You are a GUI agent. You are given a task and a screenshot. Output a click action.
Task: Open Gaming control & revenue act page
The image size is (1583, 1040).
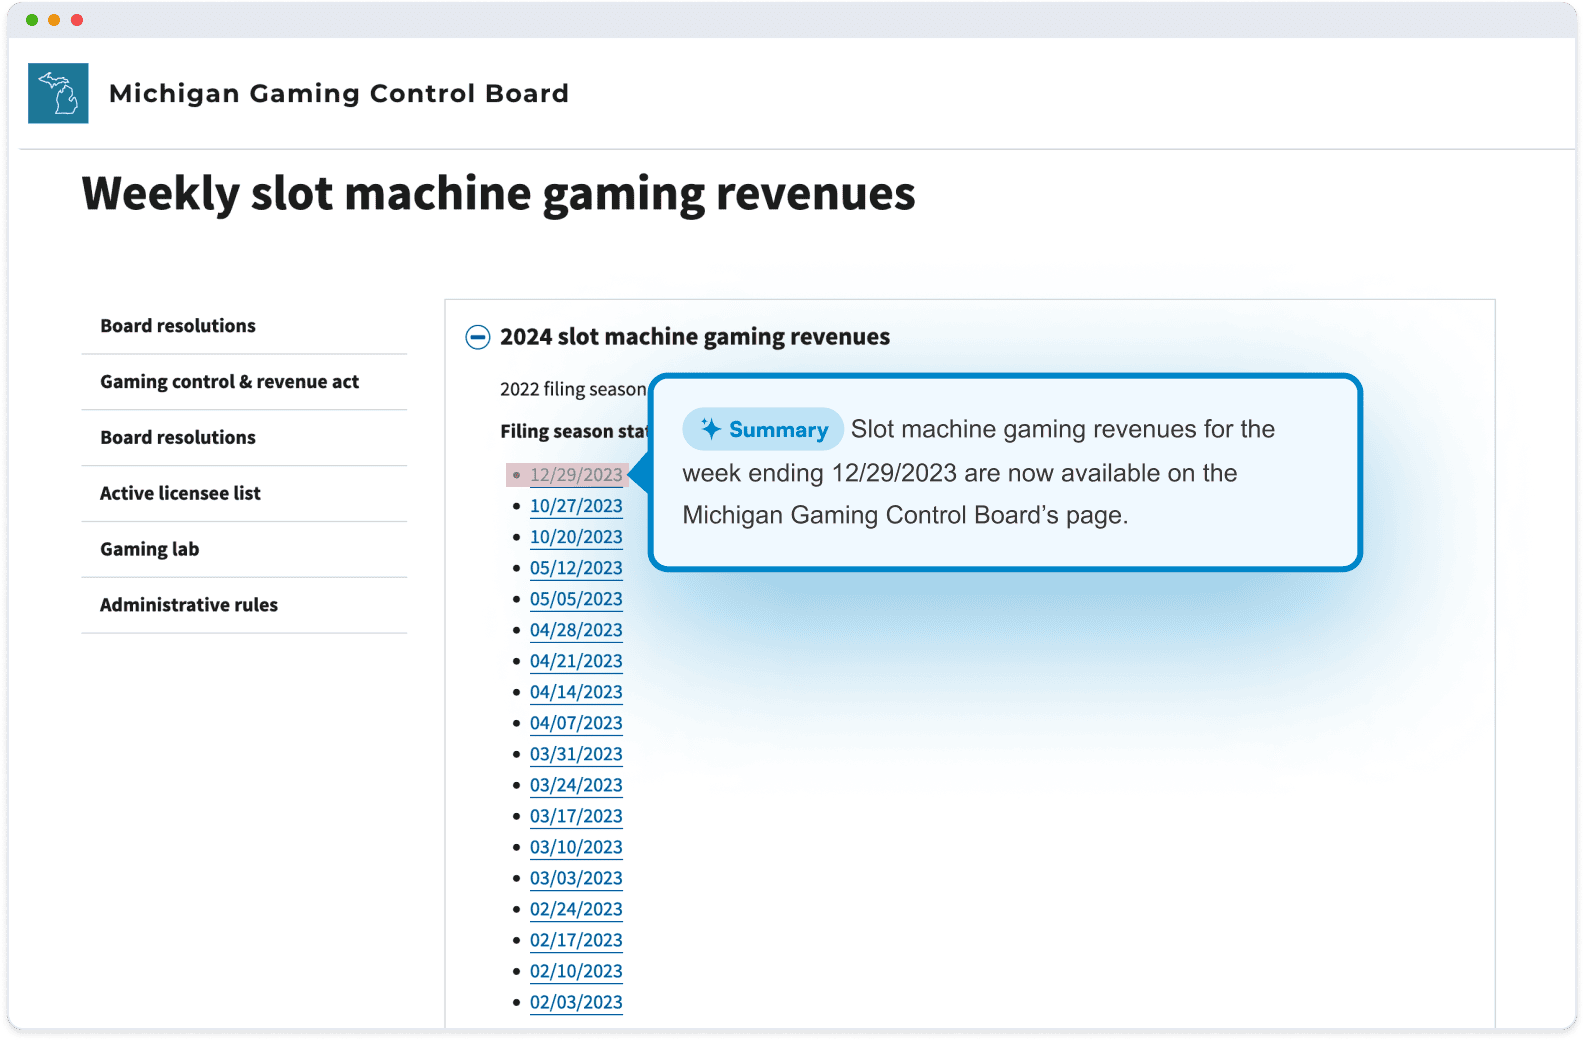tap(229, 382)
